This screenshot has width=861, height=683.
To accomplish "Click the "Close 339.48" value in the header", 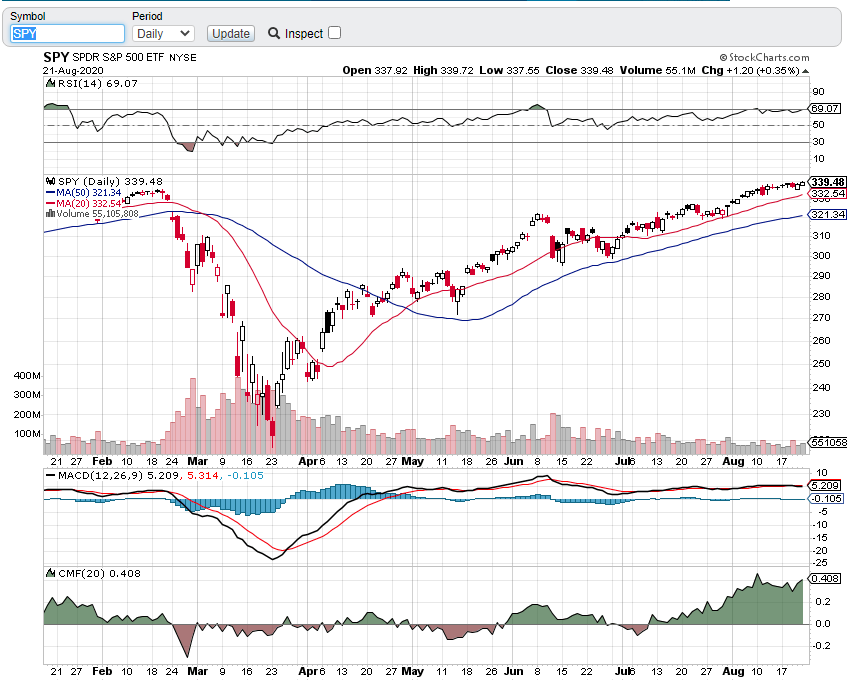I will click(x=579, y=70).
